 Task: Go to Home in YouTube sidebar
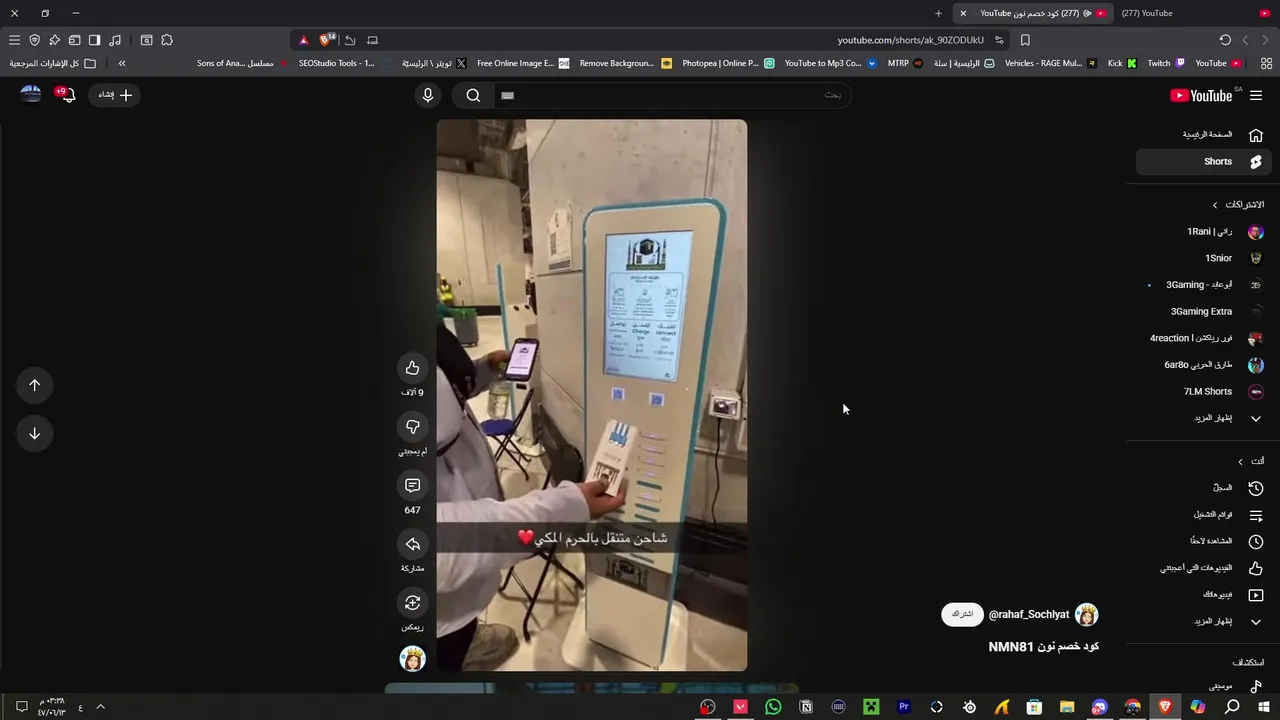[x=1204, y=134]
